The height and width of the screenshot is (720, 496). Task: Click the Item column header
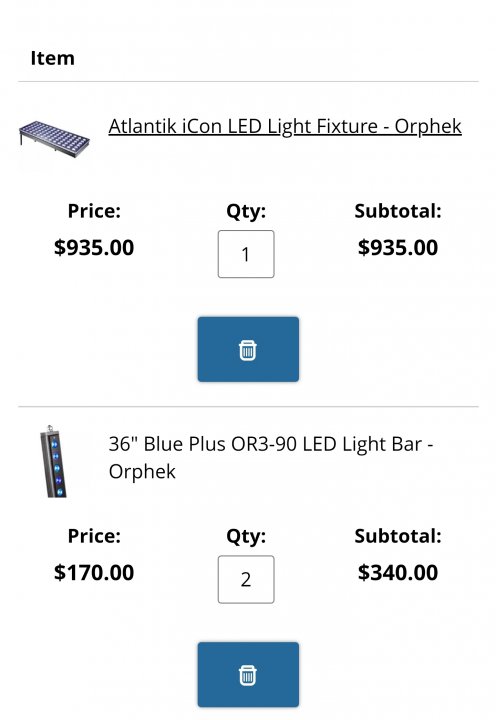coord(52,58)
